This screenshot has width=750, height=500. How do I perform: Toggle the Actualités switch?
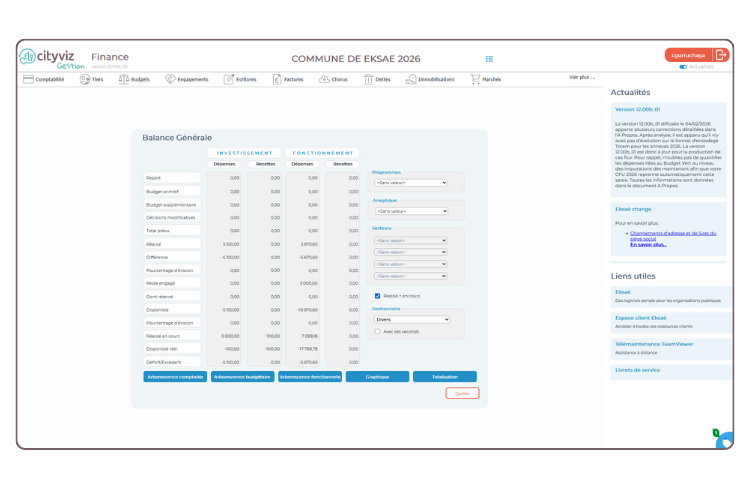click(683, 67)
